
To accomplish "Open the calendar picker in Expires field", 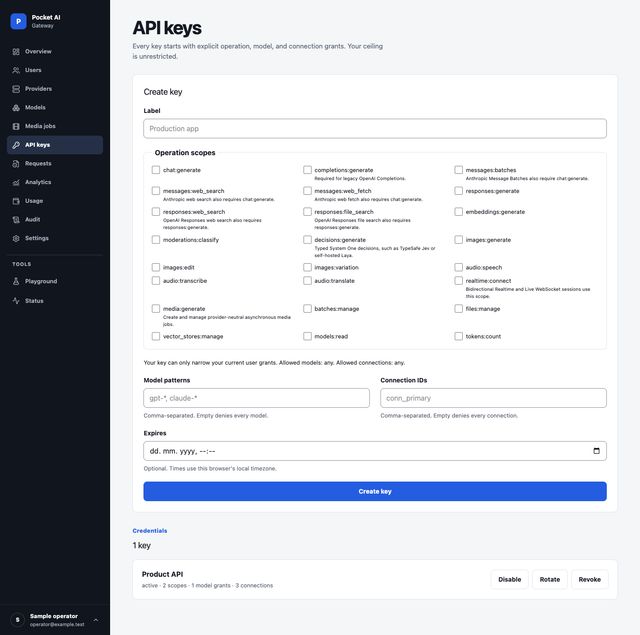I will tap(596, 451).
